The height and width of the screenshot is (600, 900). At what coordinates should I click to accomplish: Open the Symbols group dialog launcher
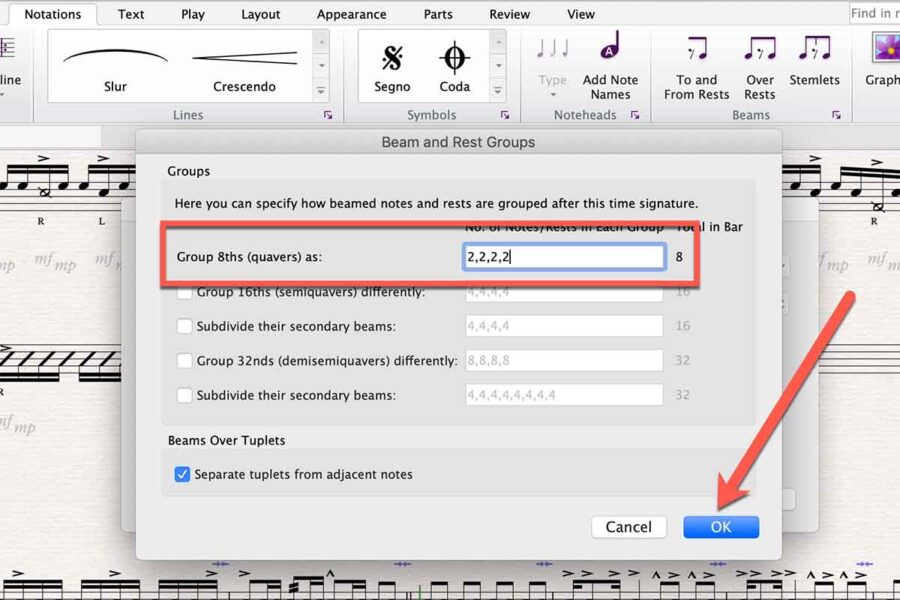click(505, 116)
